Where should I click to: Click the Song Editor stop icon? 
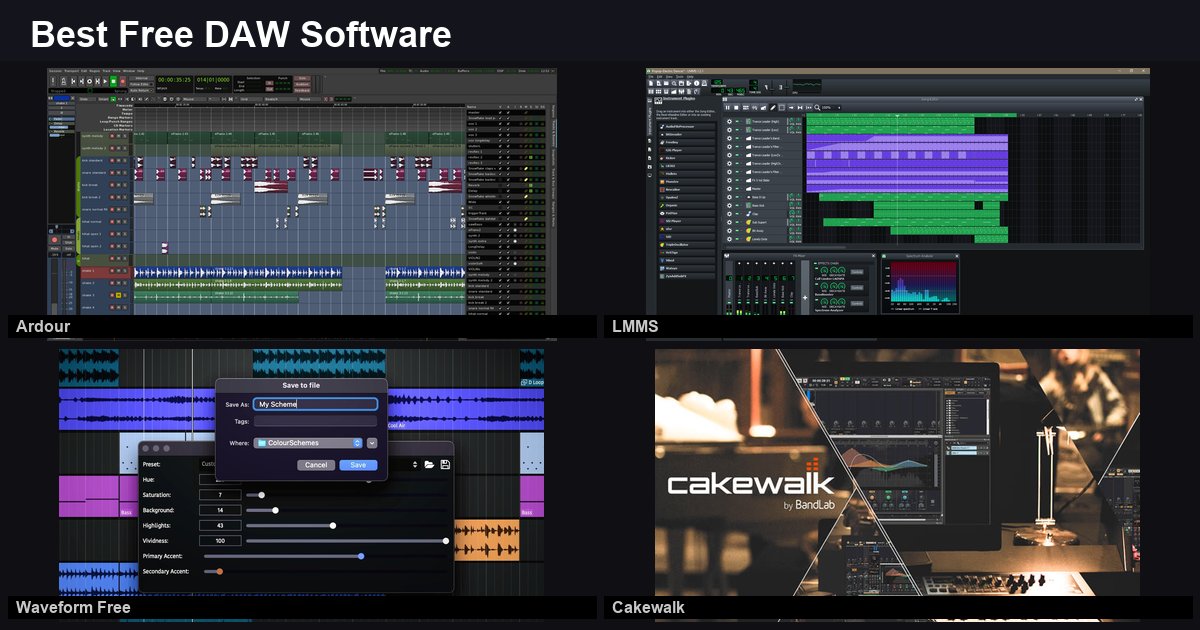pos(737,107)
